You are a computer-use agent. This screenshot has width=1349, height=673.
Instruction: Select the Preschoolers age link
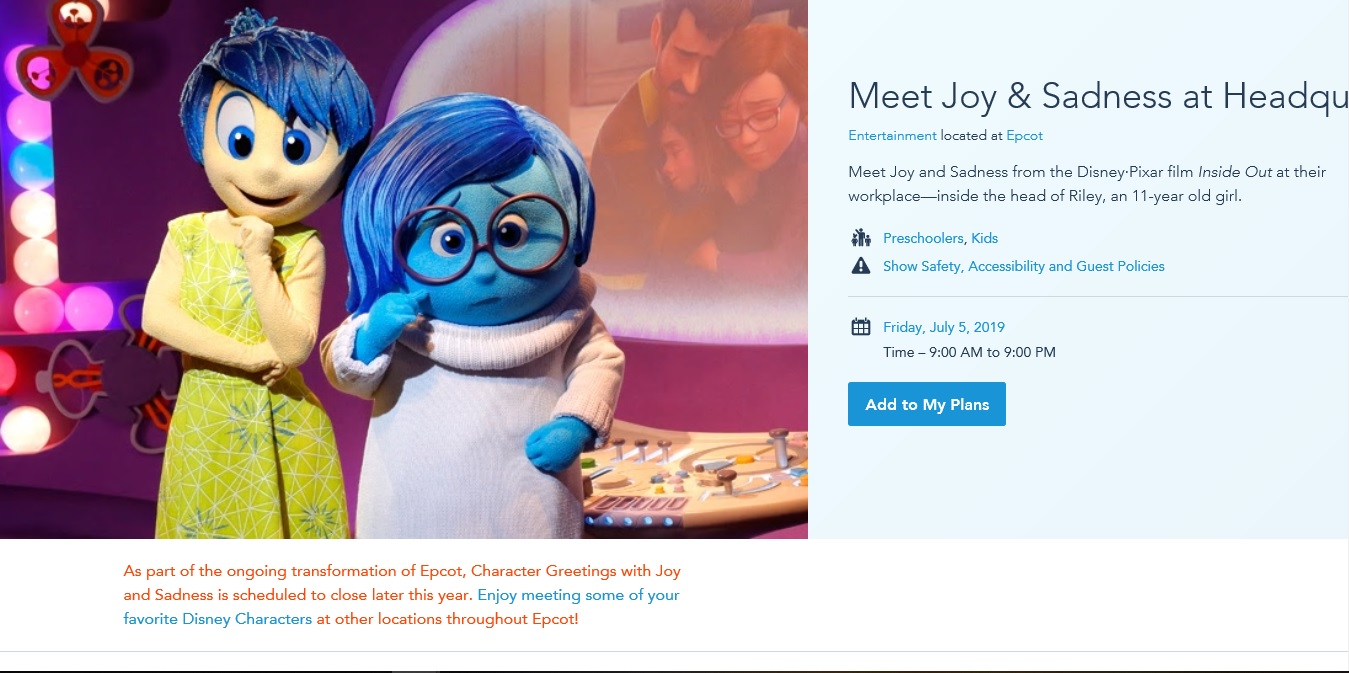pos(923,238)
